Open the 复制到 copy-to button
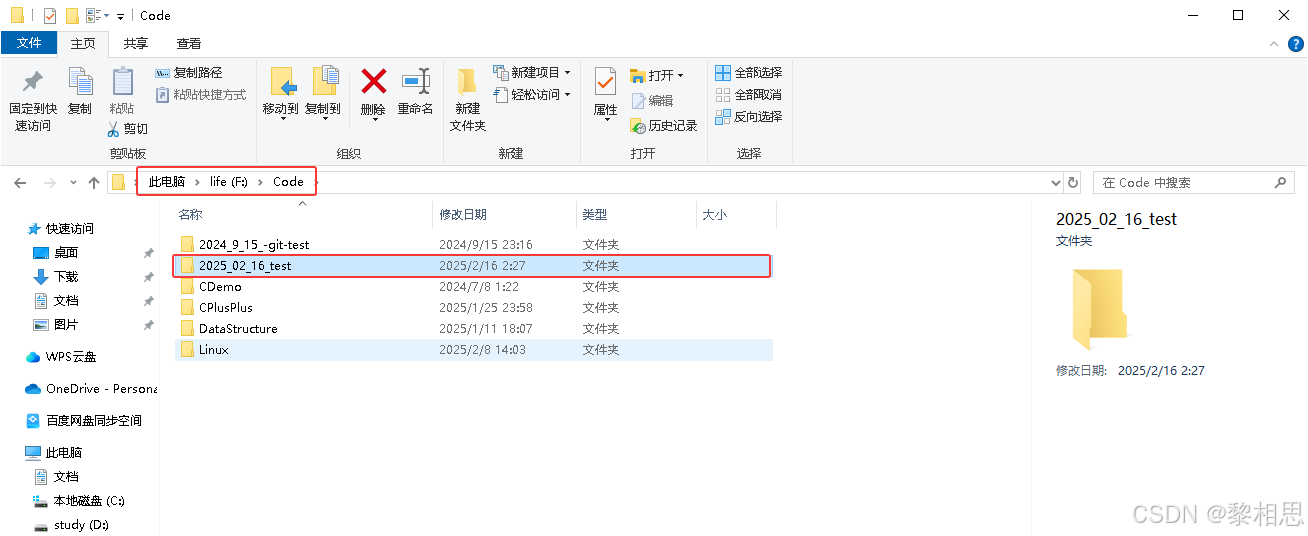Viewport: 1308px width, 536px height. point(322,94)
